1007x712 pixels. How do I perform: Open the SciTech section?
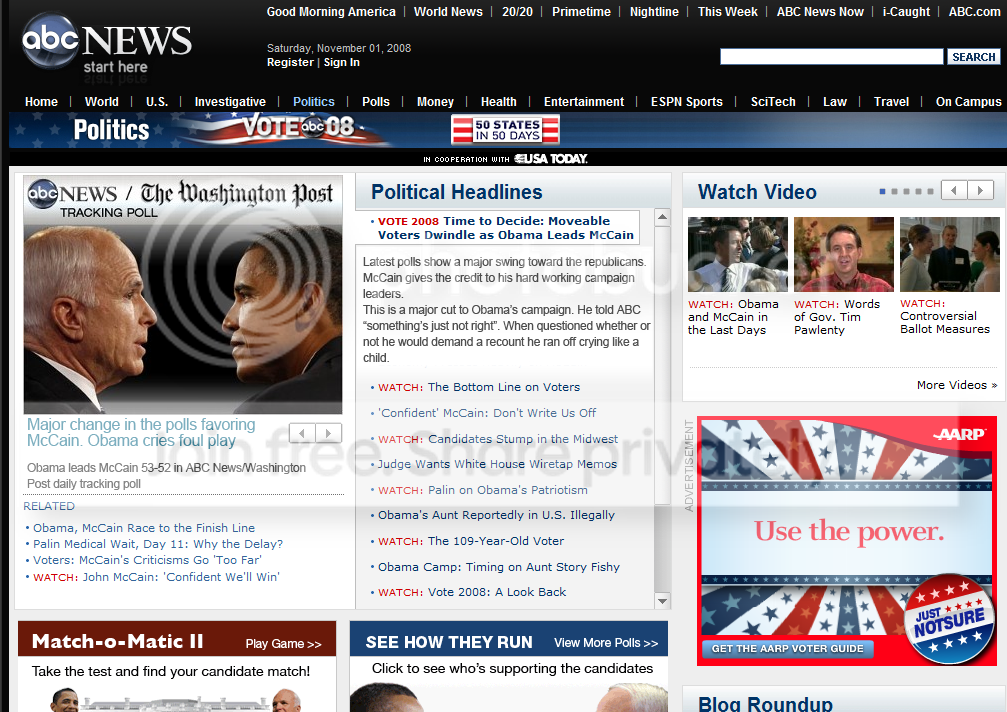click(x=773, y=101)
